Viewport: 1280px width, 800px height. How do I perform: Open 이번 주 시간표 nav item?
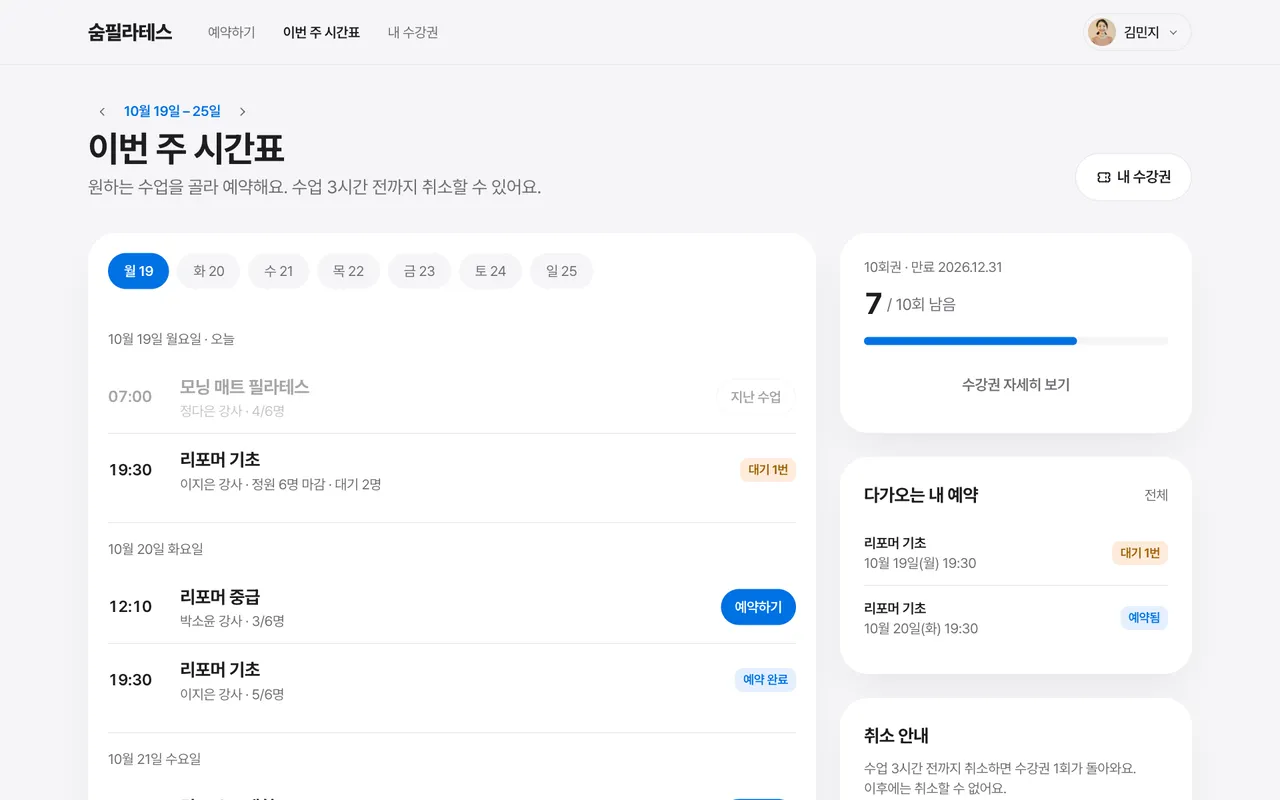pos(321,32)
